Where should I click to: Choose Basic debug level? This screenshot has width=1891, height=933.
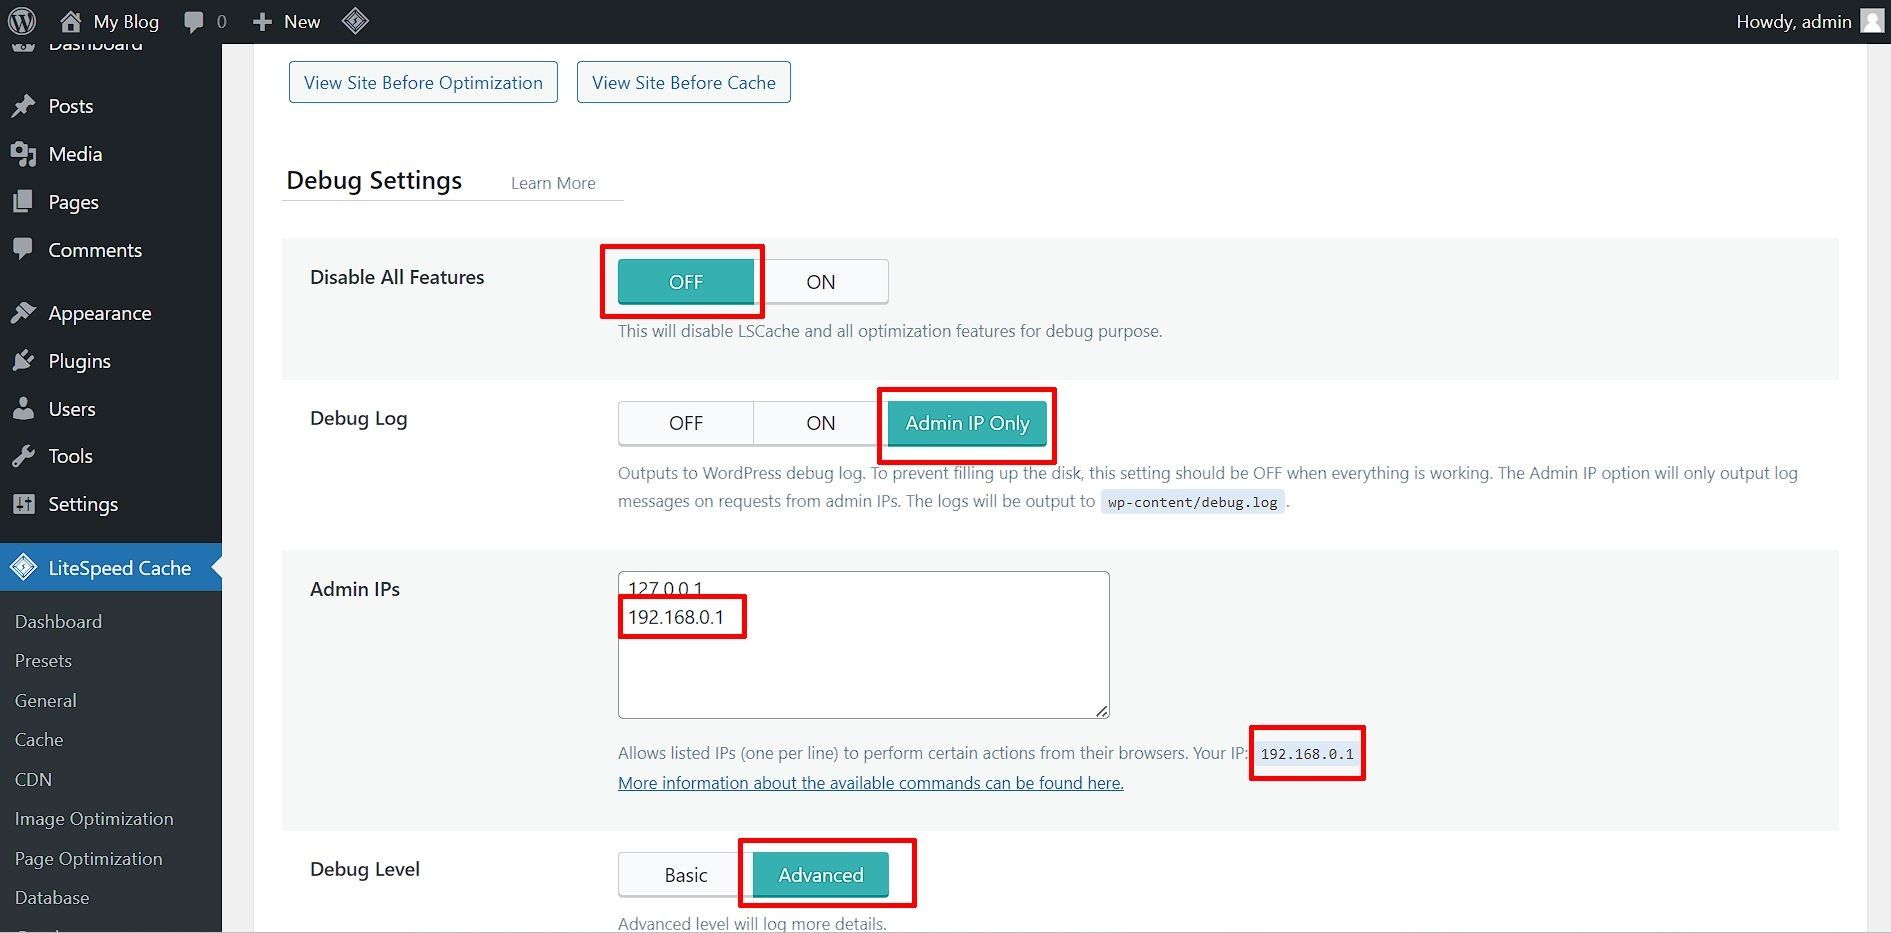(x=685, y=875)
